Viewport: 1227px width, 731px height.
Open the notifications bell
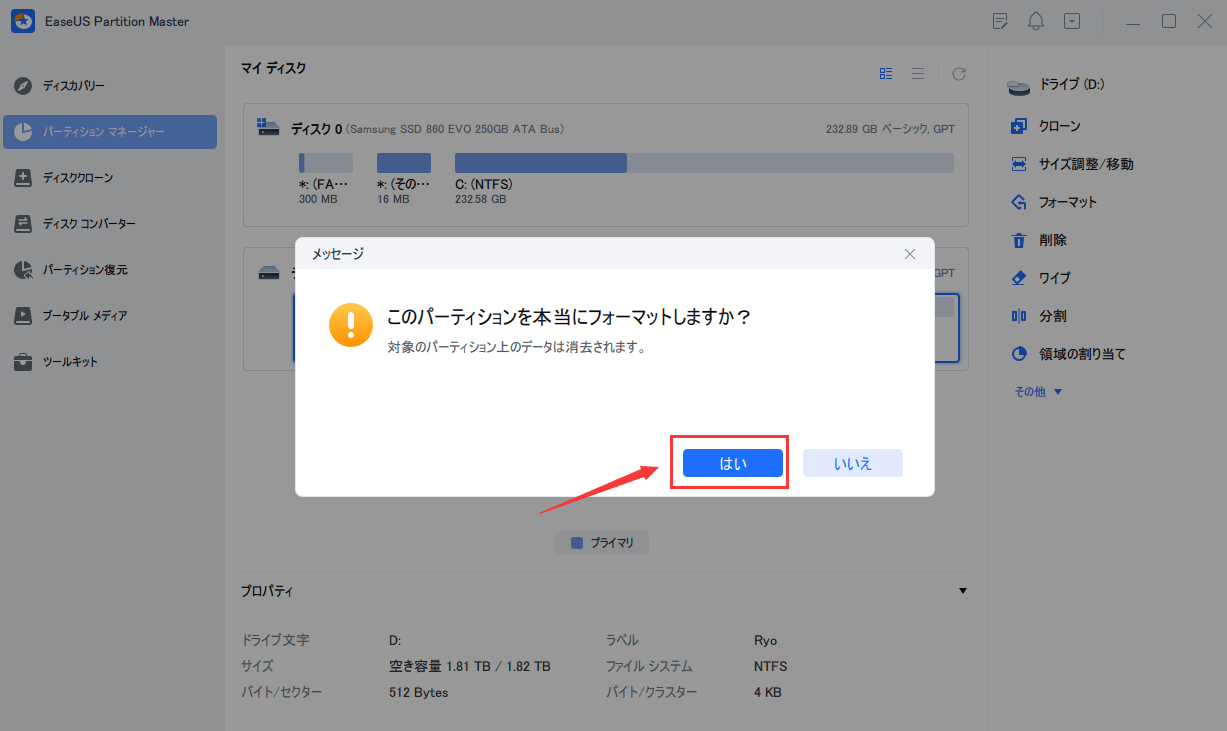(1036, 21)
